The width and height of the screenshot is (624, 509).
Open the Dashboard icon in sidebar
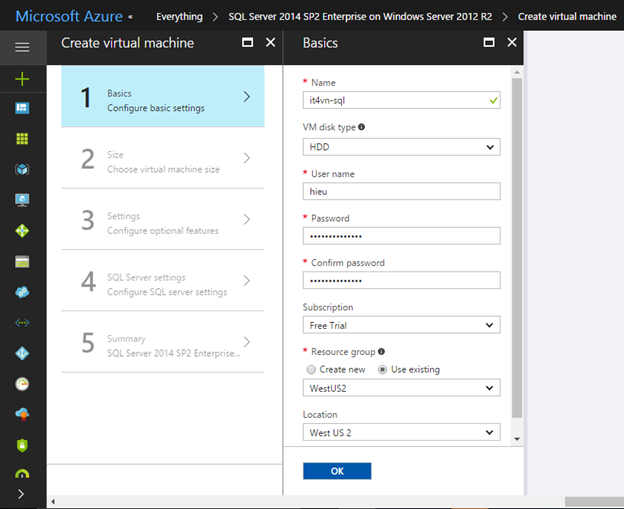[22, 108]
